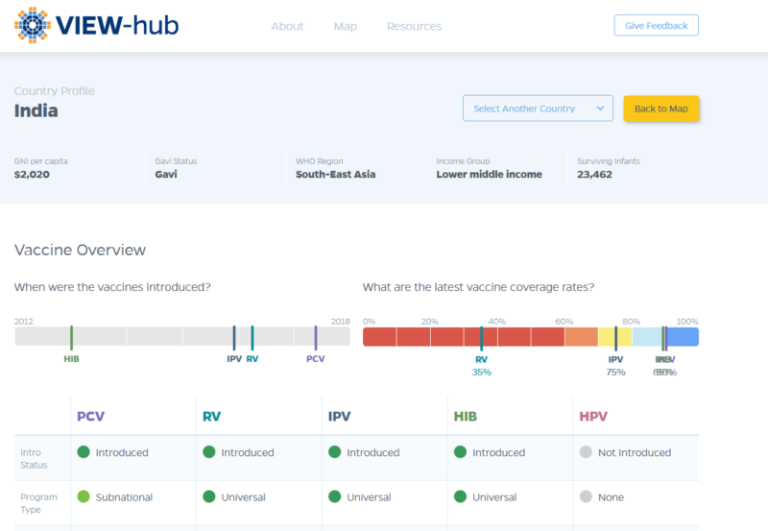Click green Introduced status dot under PCV
768x531 pixels.
click(x=84, y=452)
